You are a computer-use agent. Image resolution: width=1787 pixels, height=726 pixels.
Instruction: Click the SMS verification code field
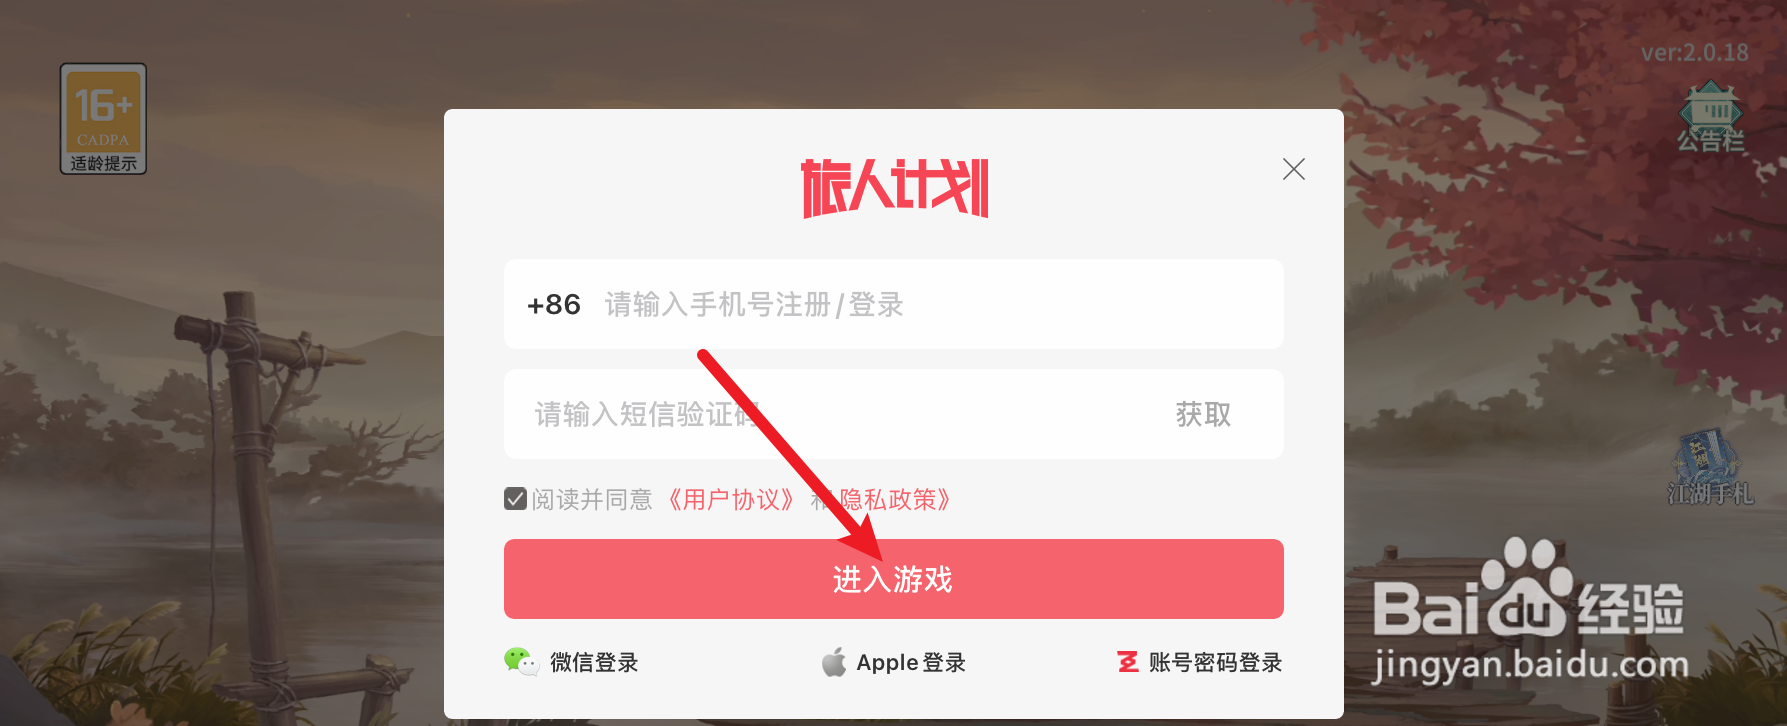[x=830, y=414]
